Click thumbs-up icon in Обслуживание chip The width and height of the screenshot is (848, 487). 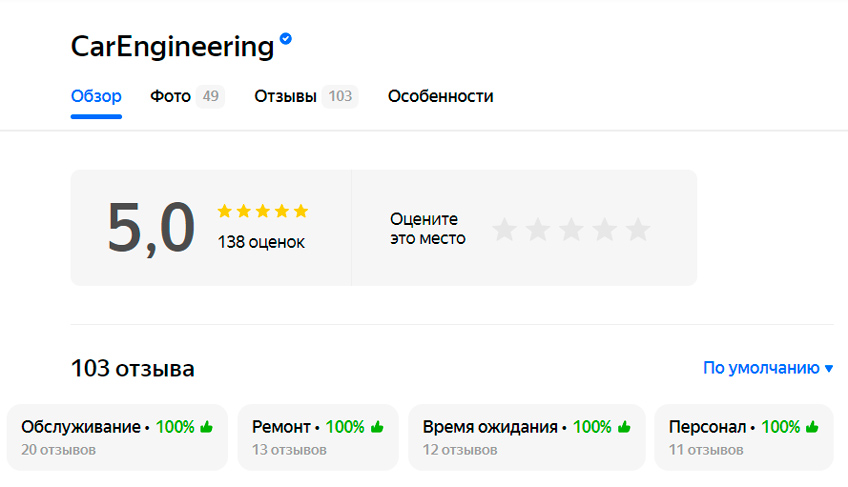[x=207, y=427]
